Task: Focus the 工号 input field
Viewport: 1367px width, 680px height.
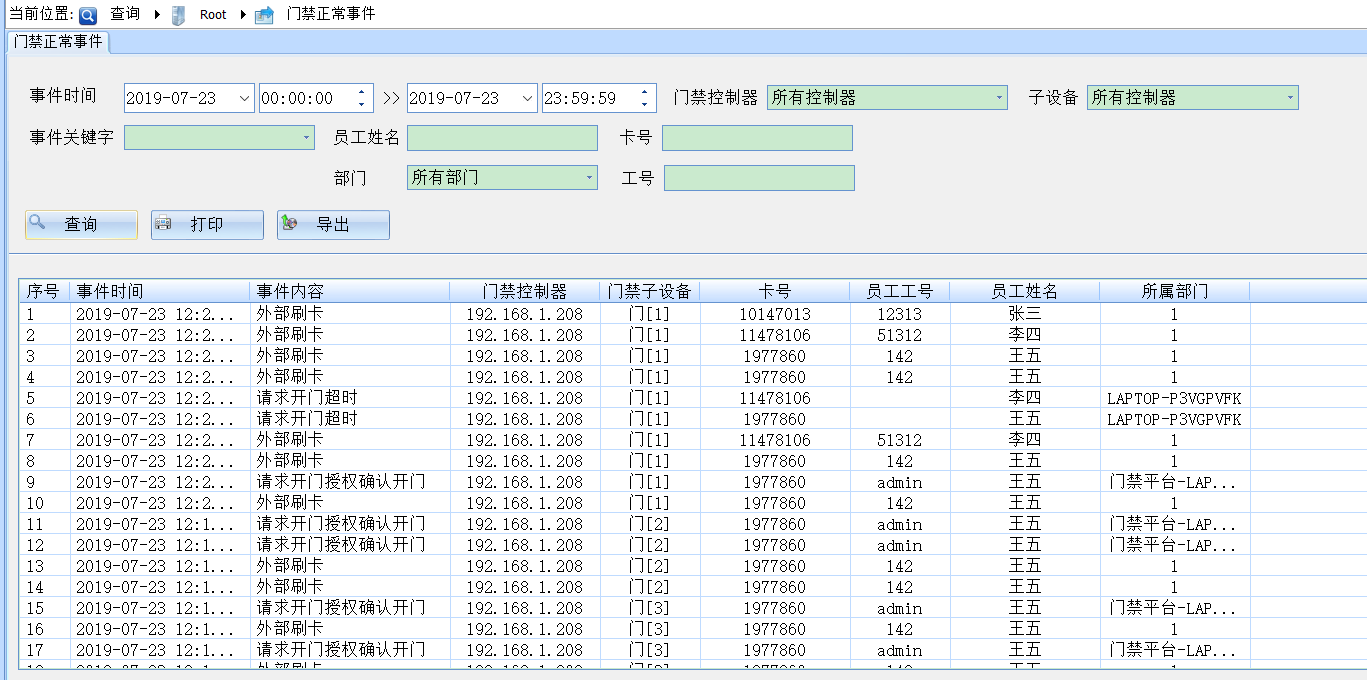Action: pos(759,178)
